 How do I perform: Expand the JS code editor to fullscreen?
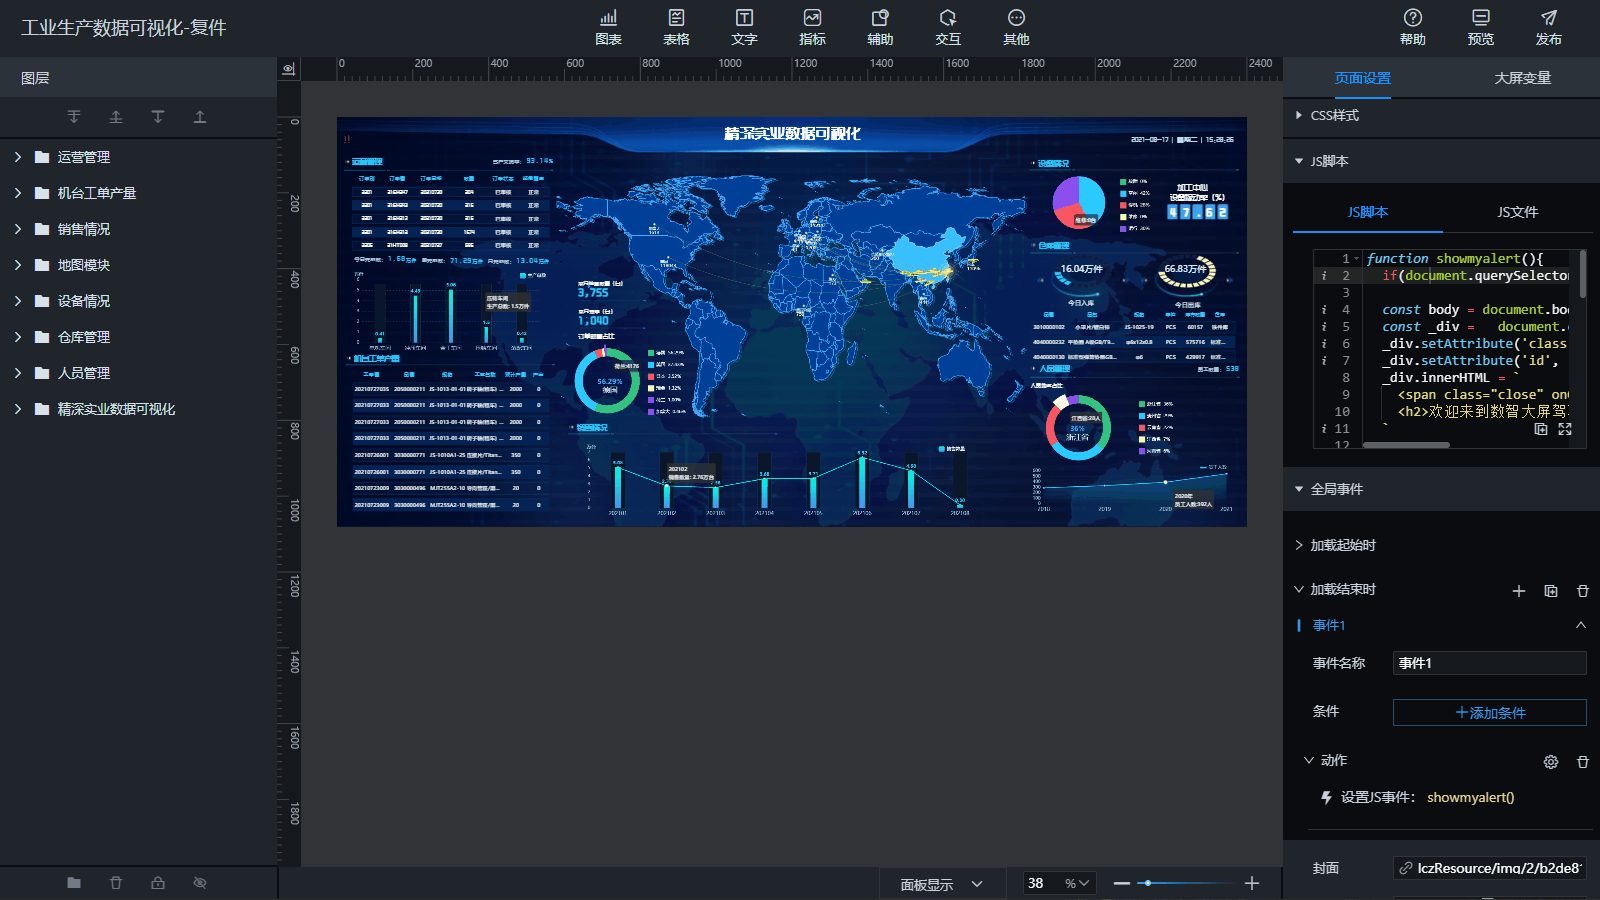(x=1565, y=429)
